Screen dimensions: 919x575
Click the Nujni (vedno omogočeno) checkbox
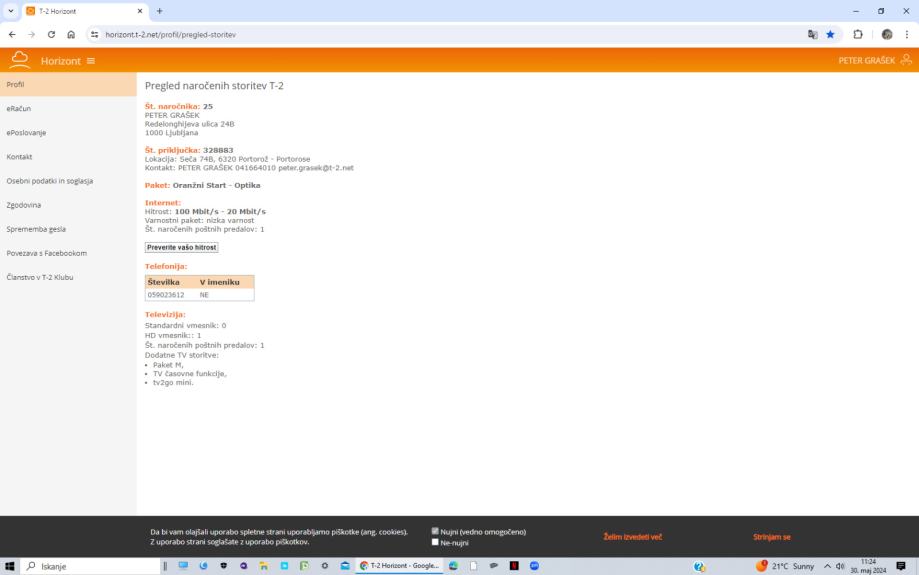[435, 531]
